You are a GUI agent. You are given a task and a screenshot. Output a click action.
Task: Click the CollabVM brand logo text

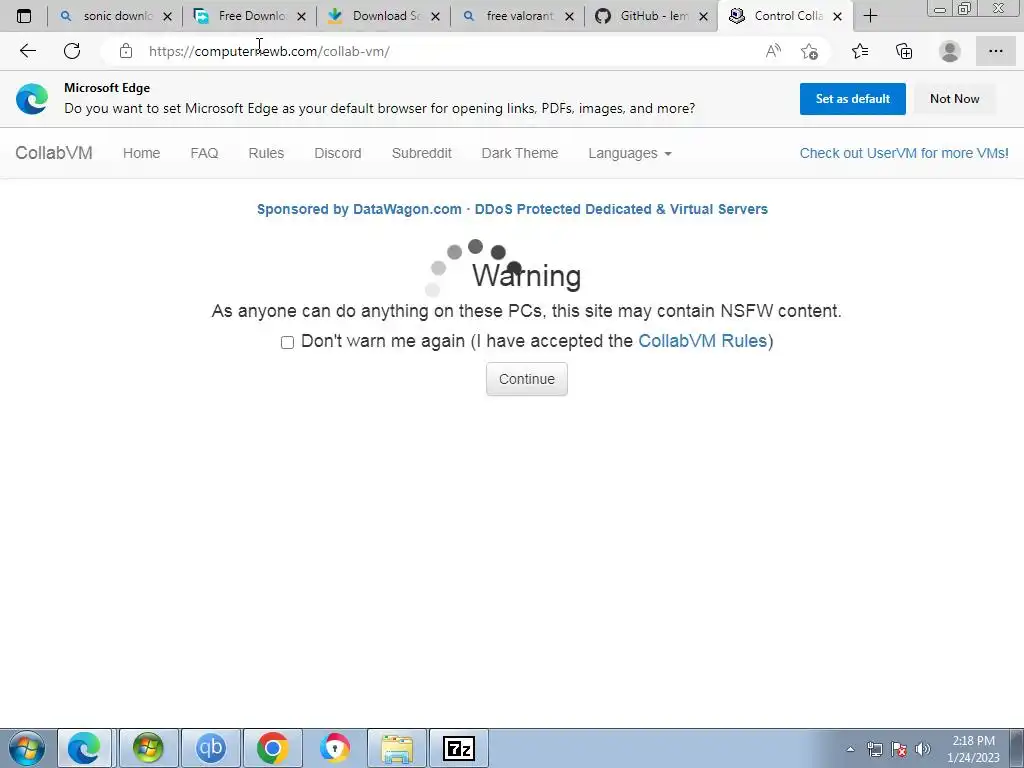(54, 153)
